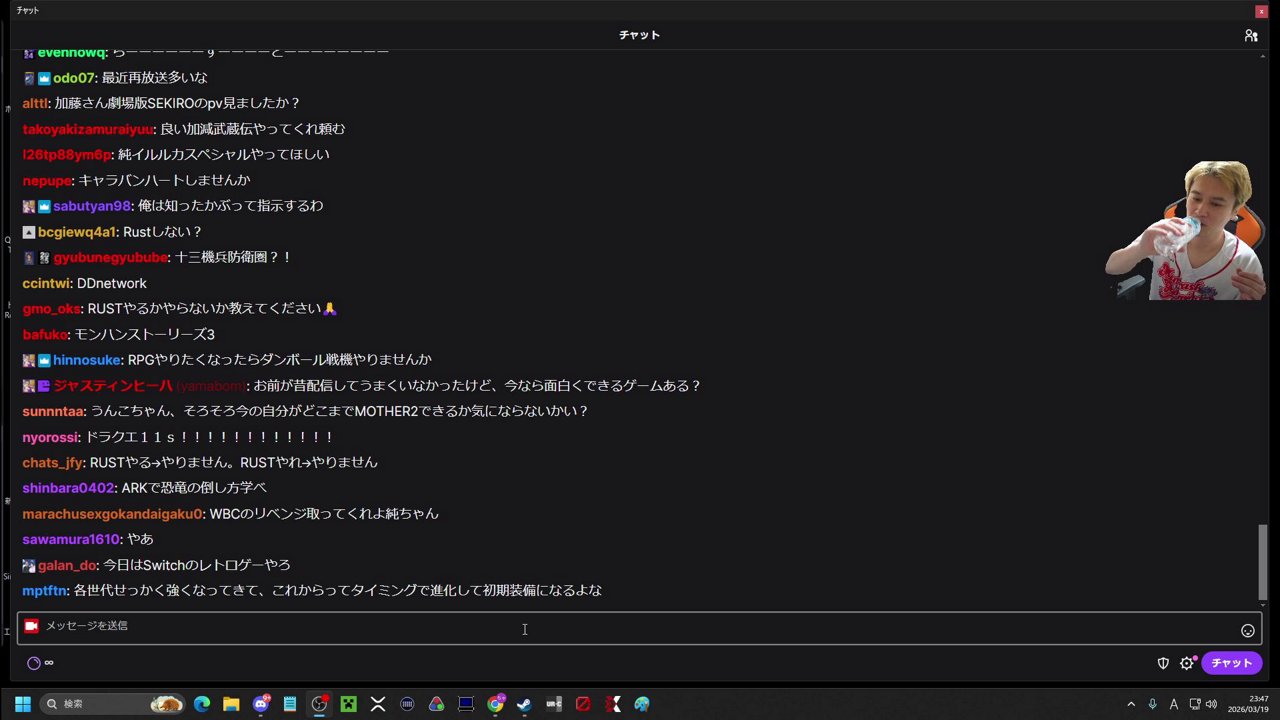This screenshot has width=1280, height=720.
Task: Launch Steam from the taskbar
Action: [523, 703]
